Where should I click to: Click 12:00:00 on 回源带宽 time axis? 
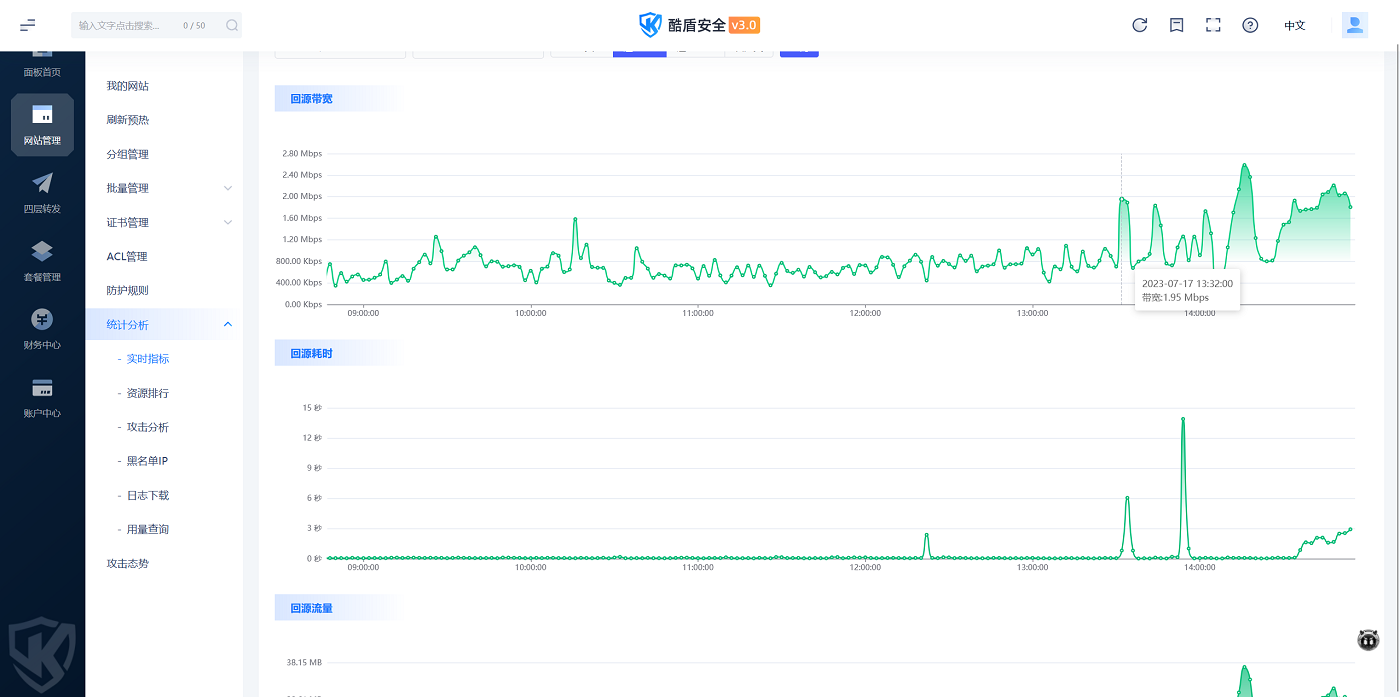[x=865, y=313]
